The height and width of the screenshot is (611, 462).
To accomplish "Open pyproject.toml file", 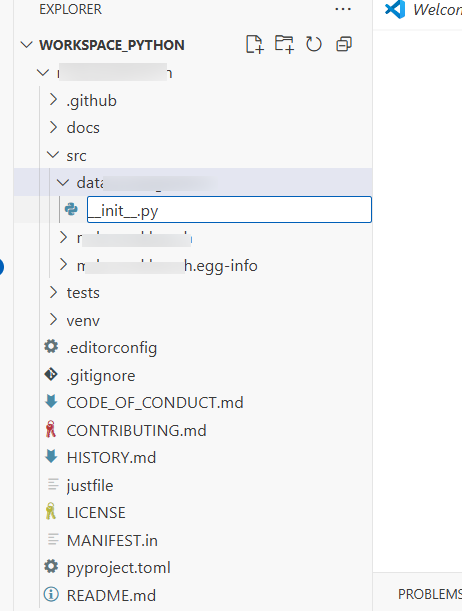I will tap(118, 568).
